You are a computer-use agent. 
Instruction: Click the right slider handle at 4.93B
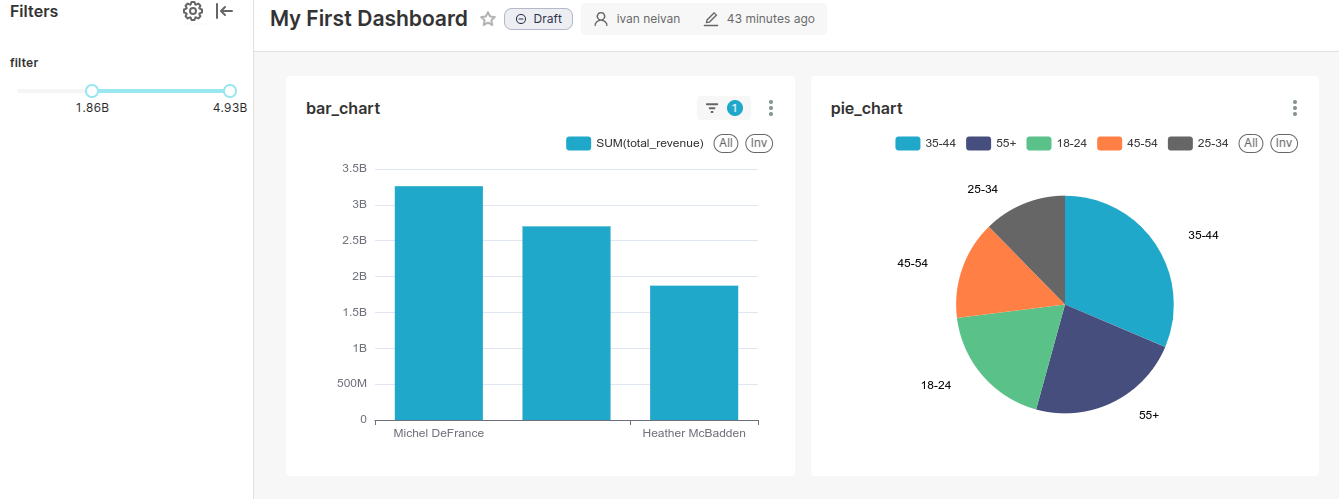pyautogui.click(x=230, y=91)
